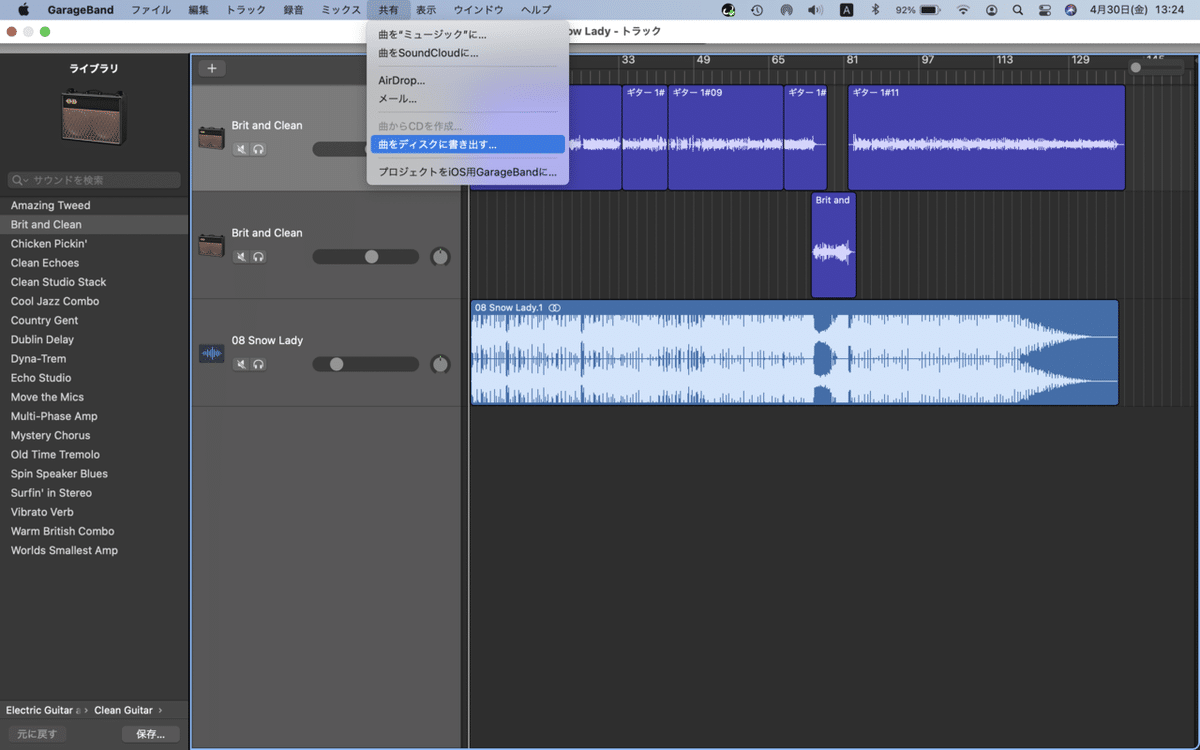Select Vibrato Verb in the library list
Image resolution: width=1200 pixels, height=750 pixels.
(94, 512)
